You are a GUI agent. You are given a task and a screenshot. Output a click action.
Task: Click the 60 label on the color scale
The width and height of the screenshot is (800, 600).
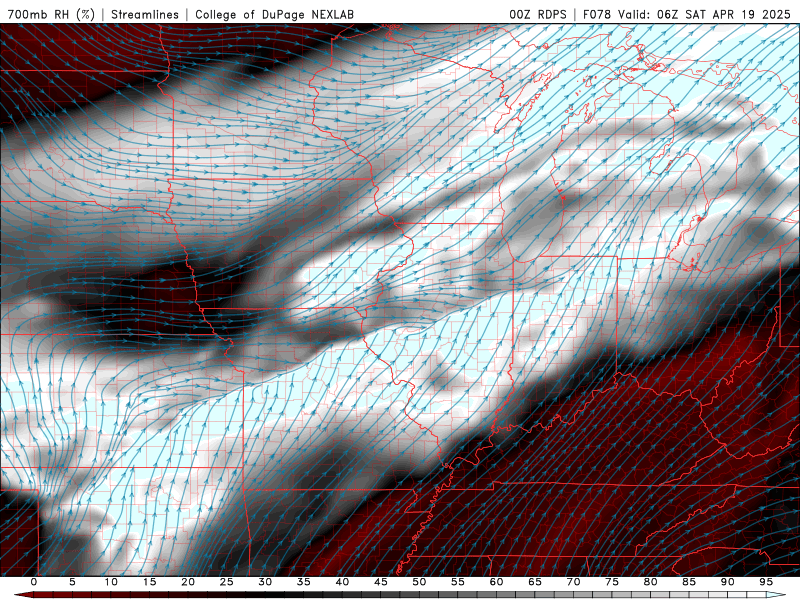coord(496,582)
